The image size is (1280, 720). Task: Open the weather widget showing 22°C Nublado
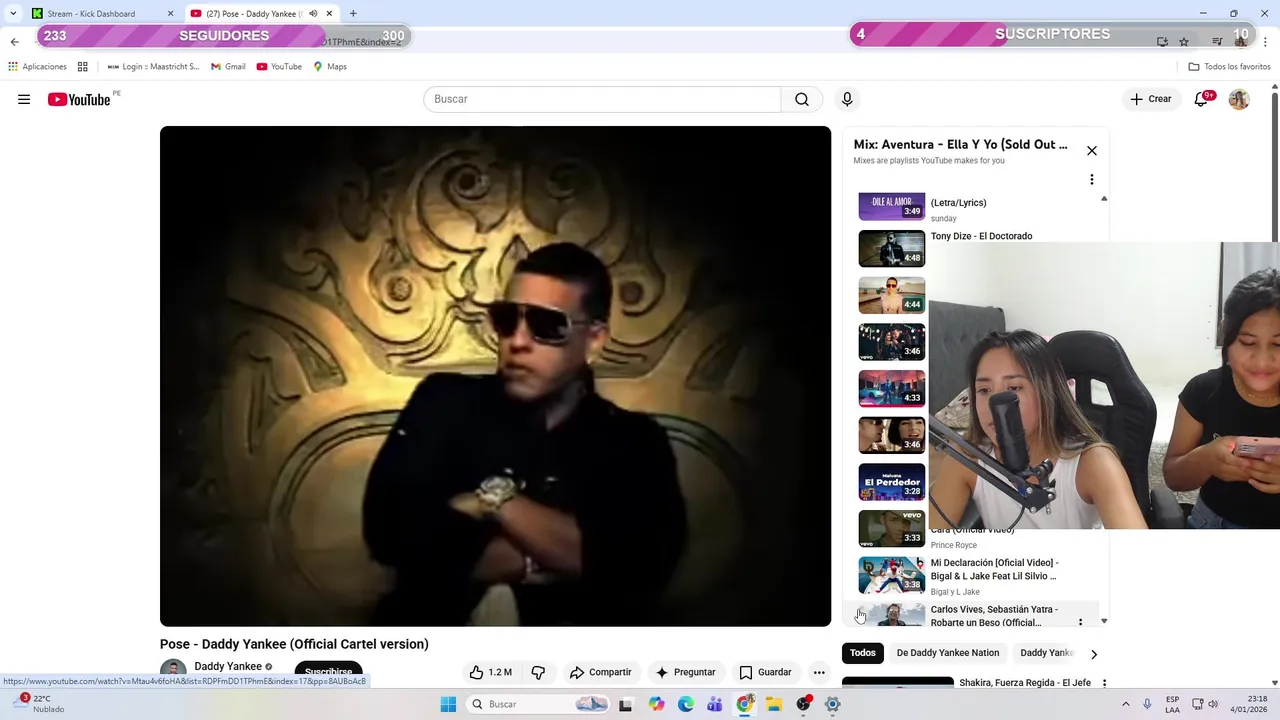click(x=40, y=704)
